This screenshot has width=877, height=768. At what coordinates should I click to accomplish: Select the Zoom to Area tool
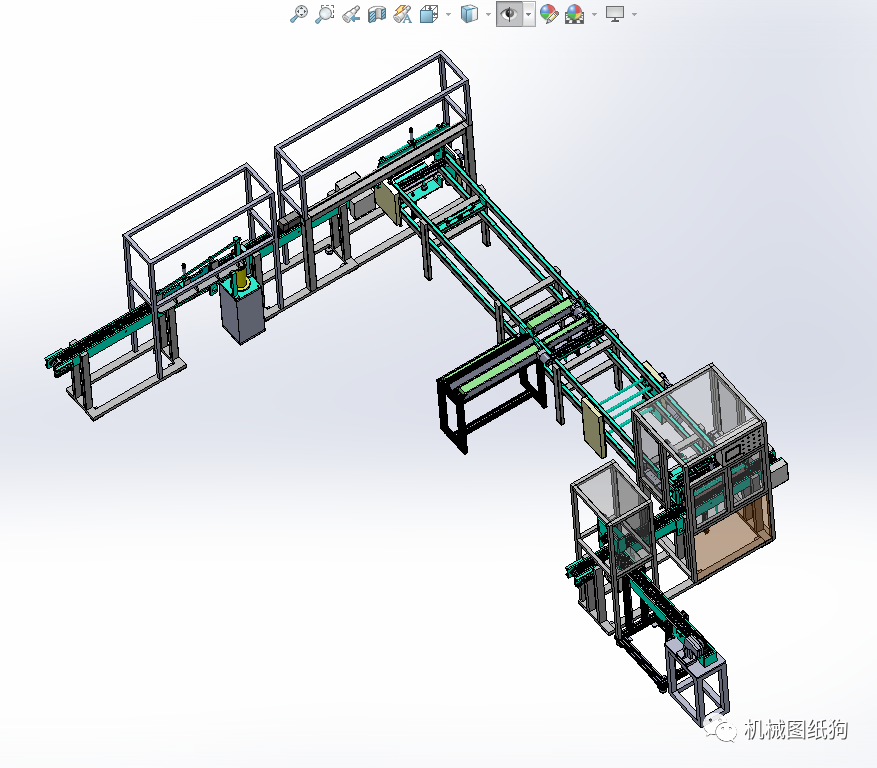[x=324, y=14]
